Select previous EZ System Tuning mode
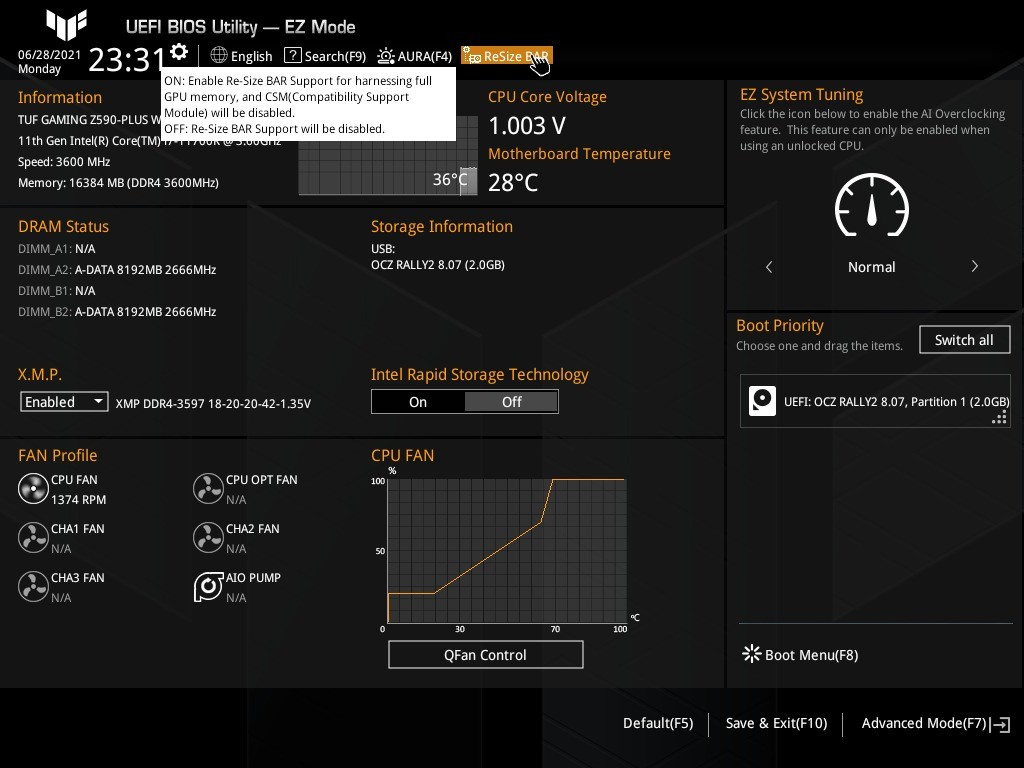 (x=769, y=266)
